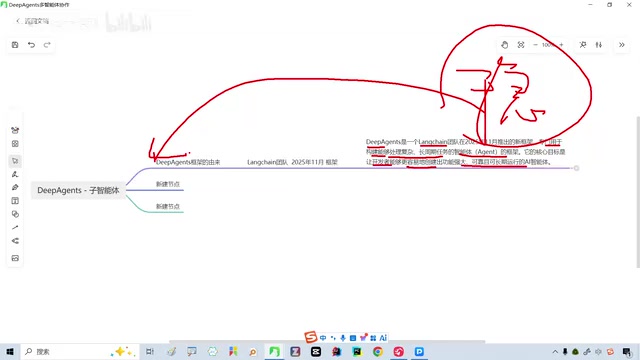The image size is (640, 360).
Task: Click the add-child circle at branch end
Action: coord(576,168)
